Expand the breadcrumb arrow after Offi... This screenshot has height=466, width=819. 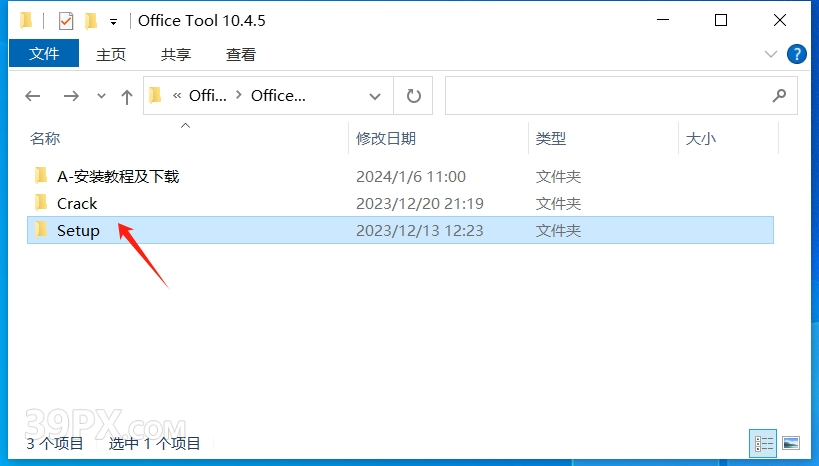(x=239, y=95)
